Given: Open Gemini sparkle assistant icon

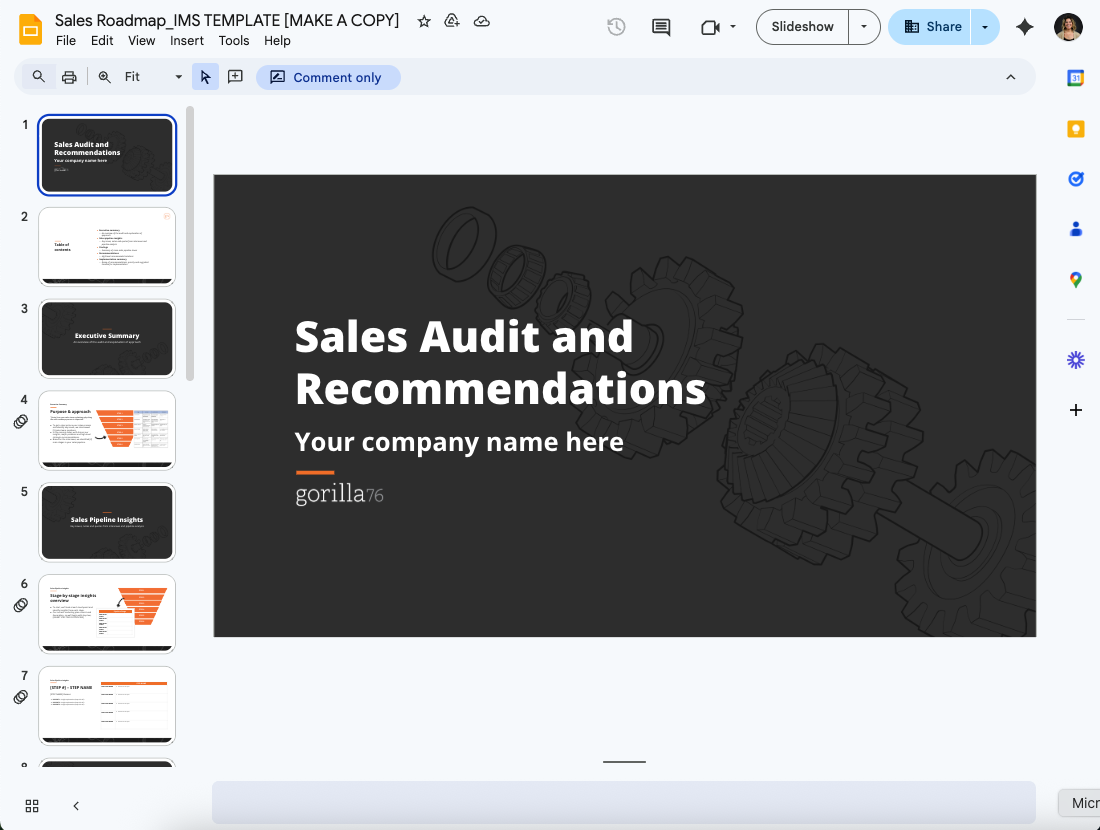Looking at the screenshot, I should [1024, 27].
